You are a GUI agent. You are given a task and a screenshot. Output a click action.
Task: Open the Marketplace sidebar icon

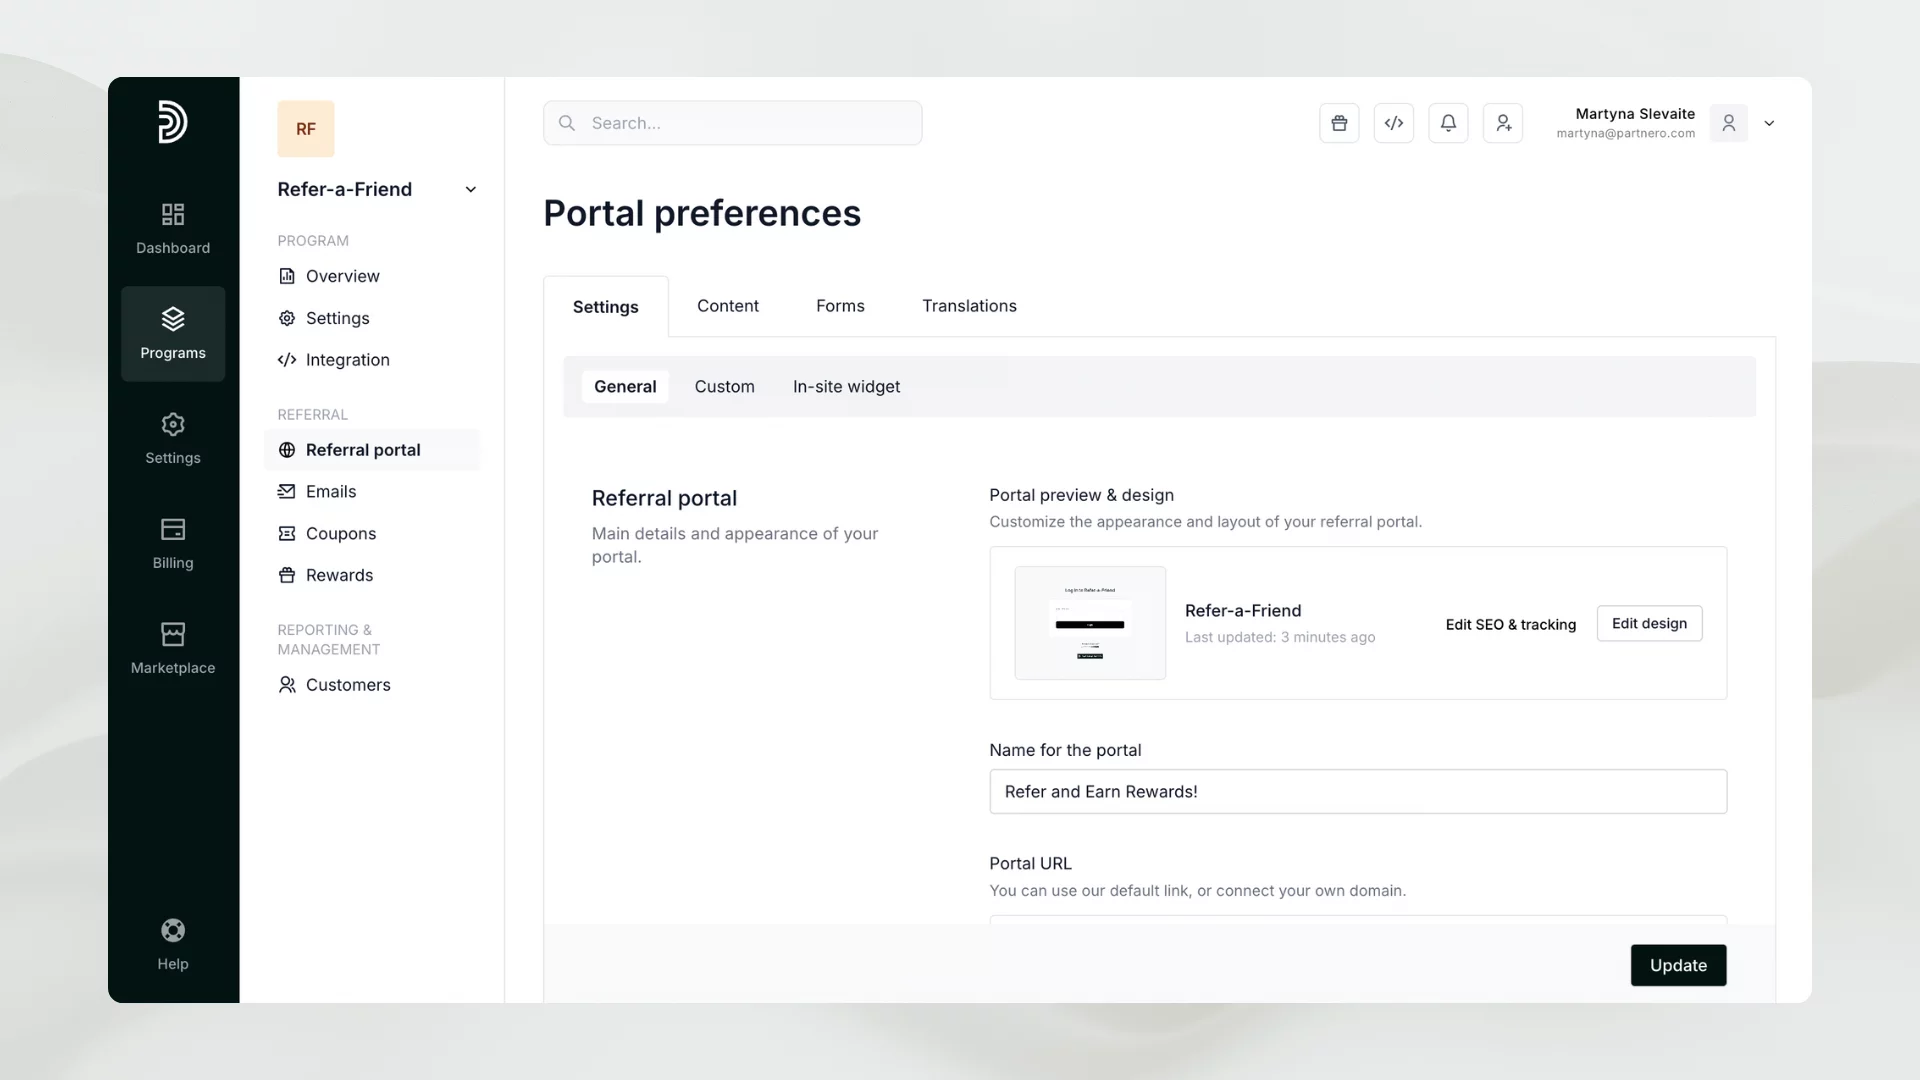[x=172, y=647]
